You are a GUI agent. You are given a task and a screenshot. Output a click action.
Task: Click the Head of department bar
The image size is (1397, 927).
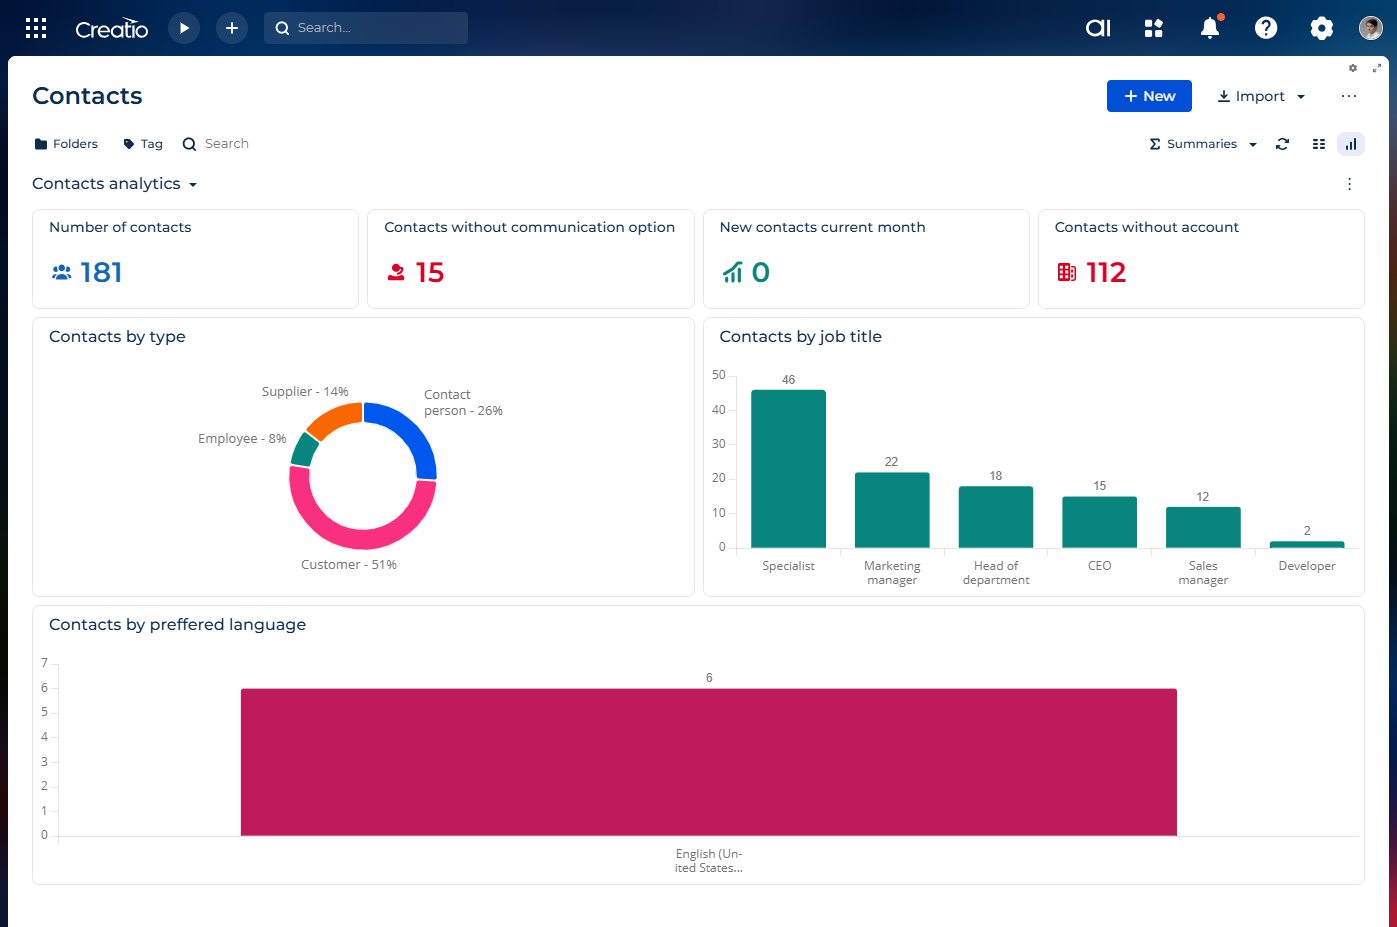(x=996, y=517)
